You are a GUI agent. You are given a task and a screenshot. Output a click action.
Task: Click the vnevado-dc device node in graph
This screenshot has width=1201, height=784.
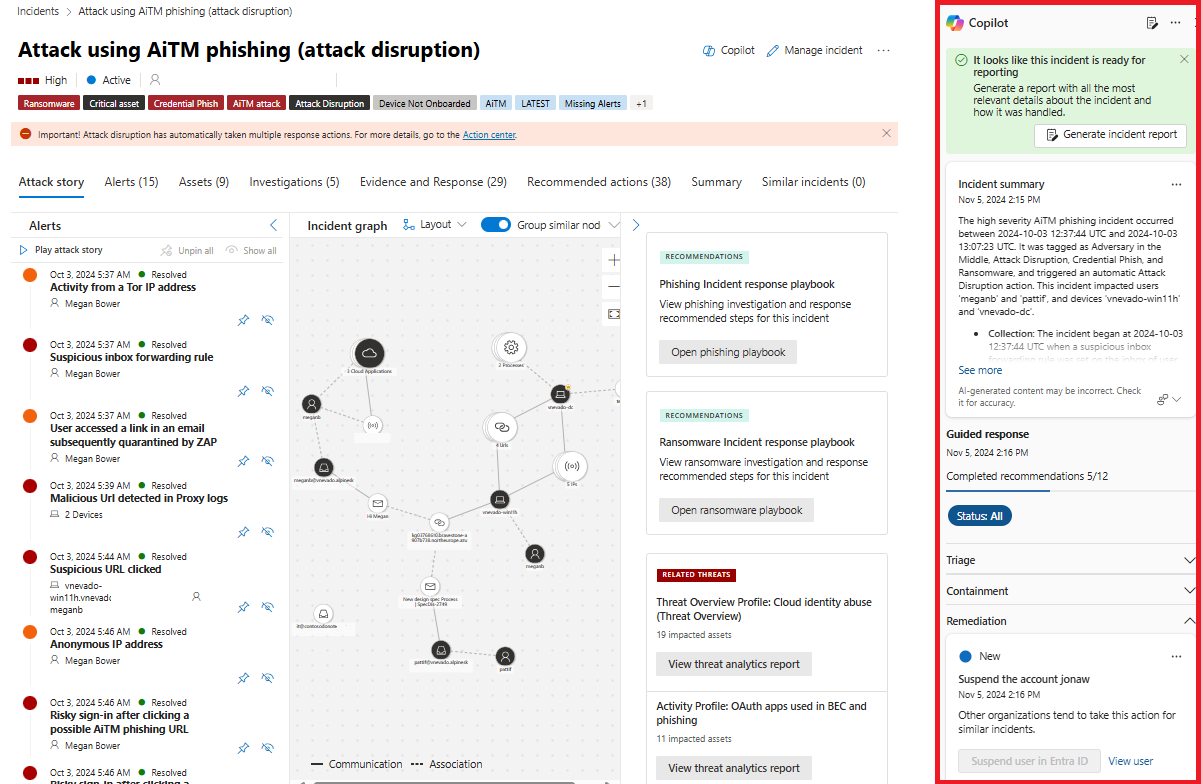point(560,394)
